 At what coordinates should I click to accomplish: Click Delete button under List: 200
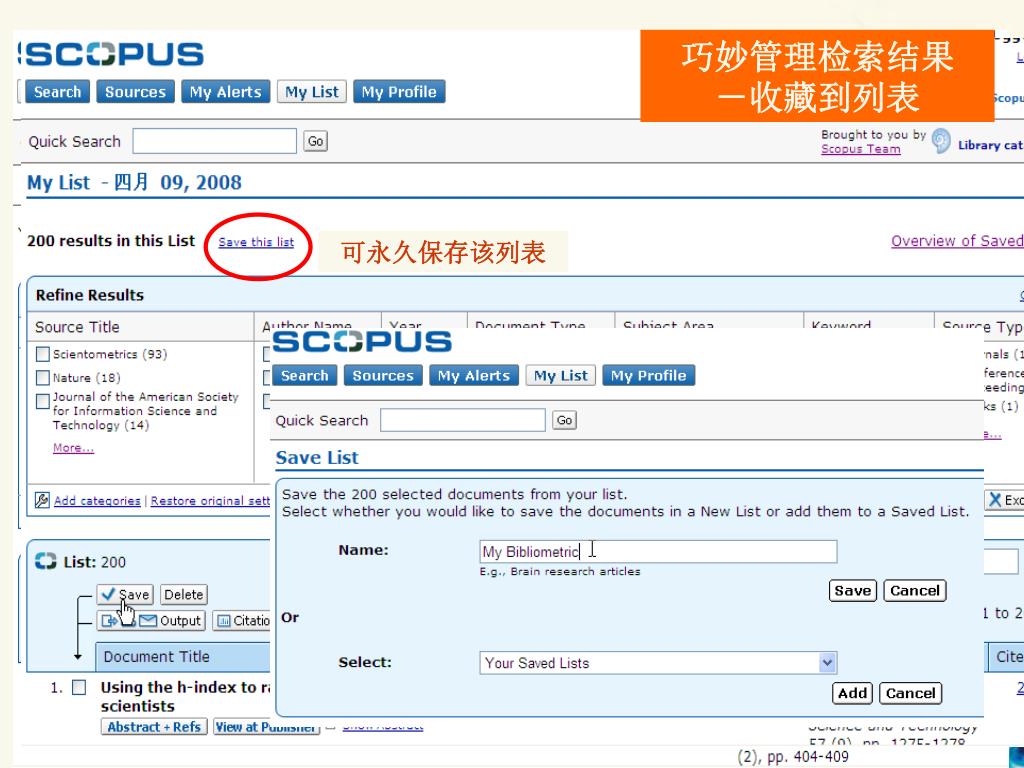[184, 594]
